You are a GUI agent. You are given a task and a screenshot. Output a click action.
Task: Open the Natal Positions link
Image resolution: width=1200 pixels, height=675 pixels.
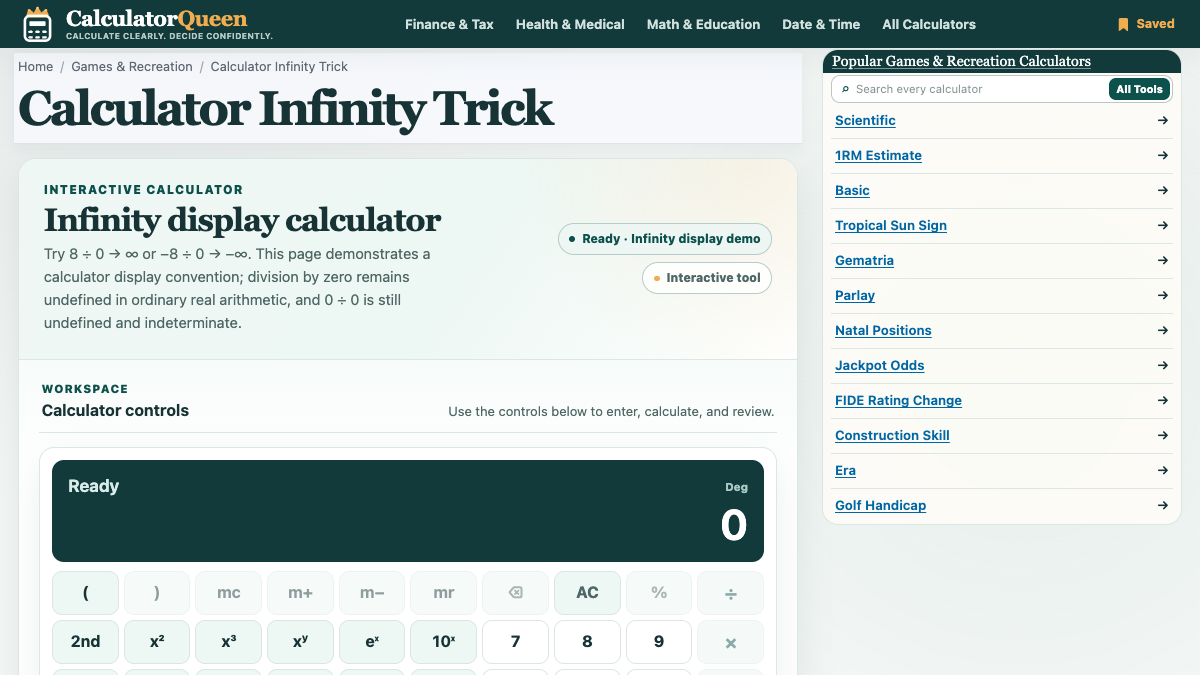pyautogui.click(x=883, y=330)
